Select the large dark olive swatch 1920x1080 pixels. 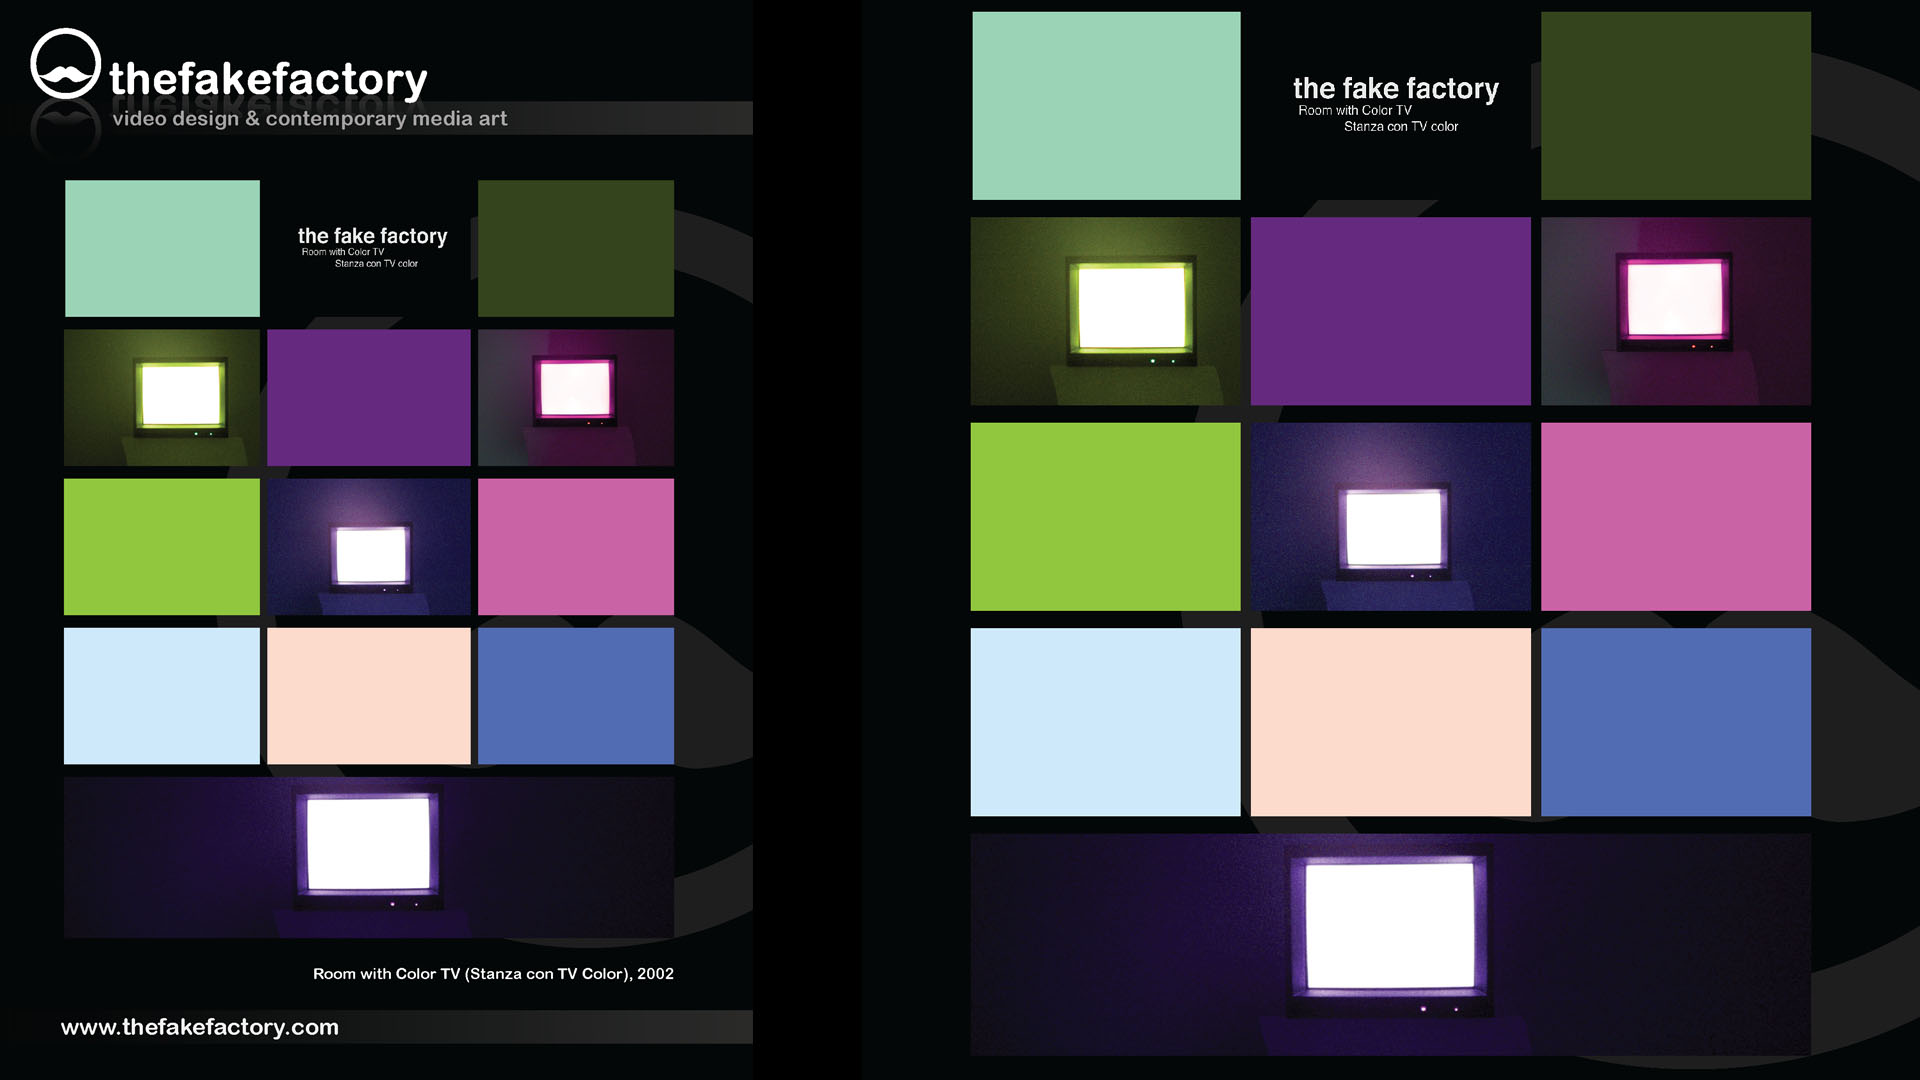[1675, 106]
